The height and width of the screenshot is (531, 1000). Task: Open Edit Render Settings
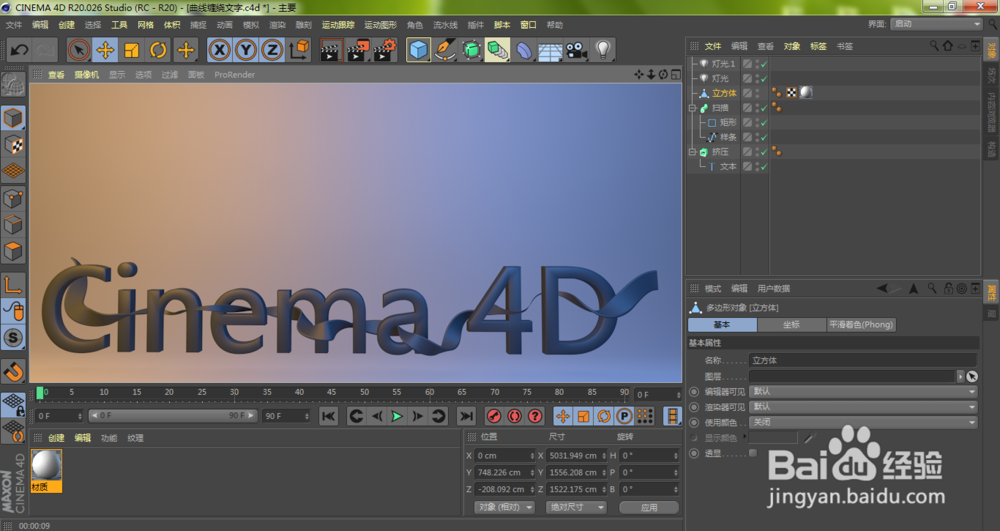click(385, 50)
